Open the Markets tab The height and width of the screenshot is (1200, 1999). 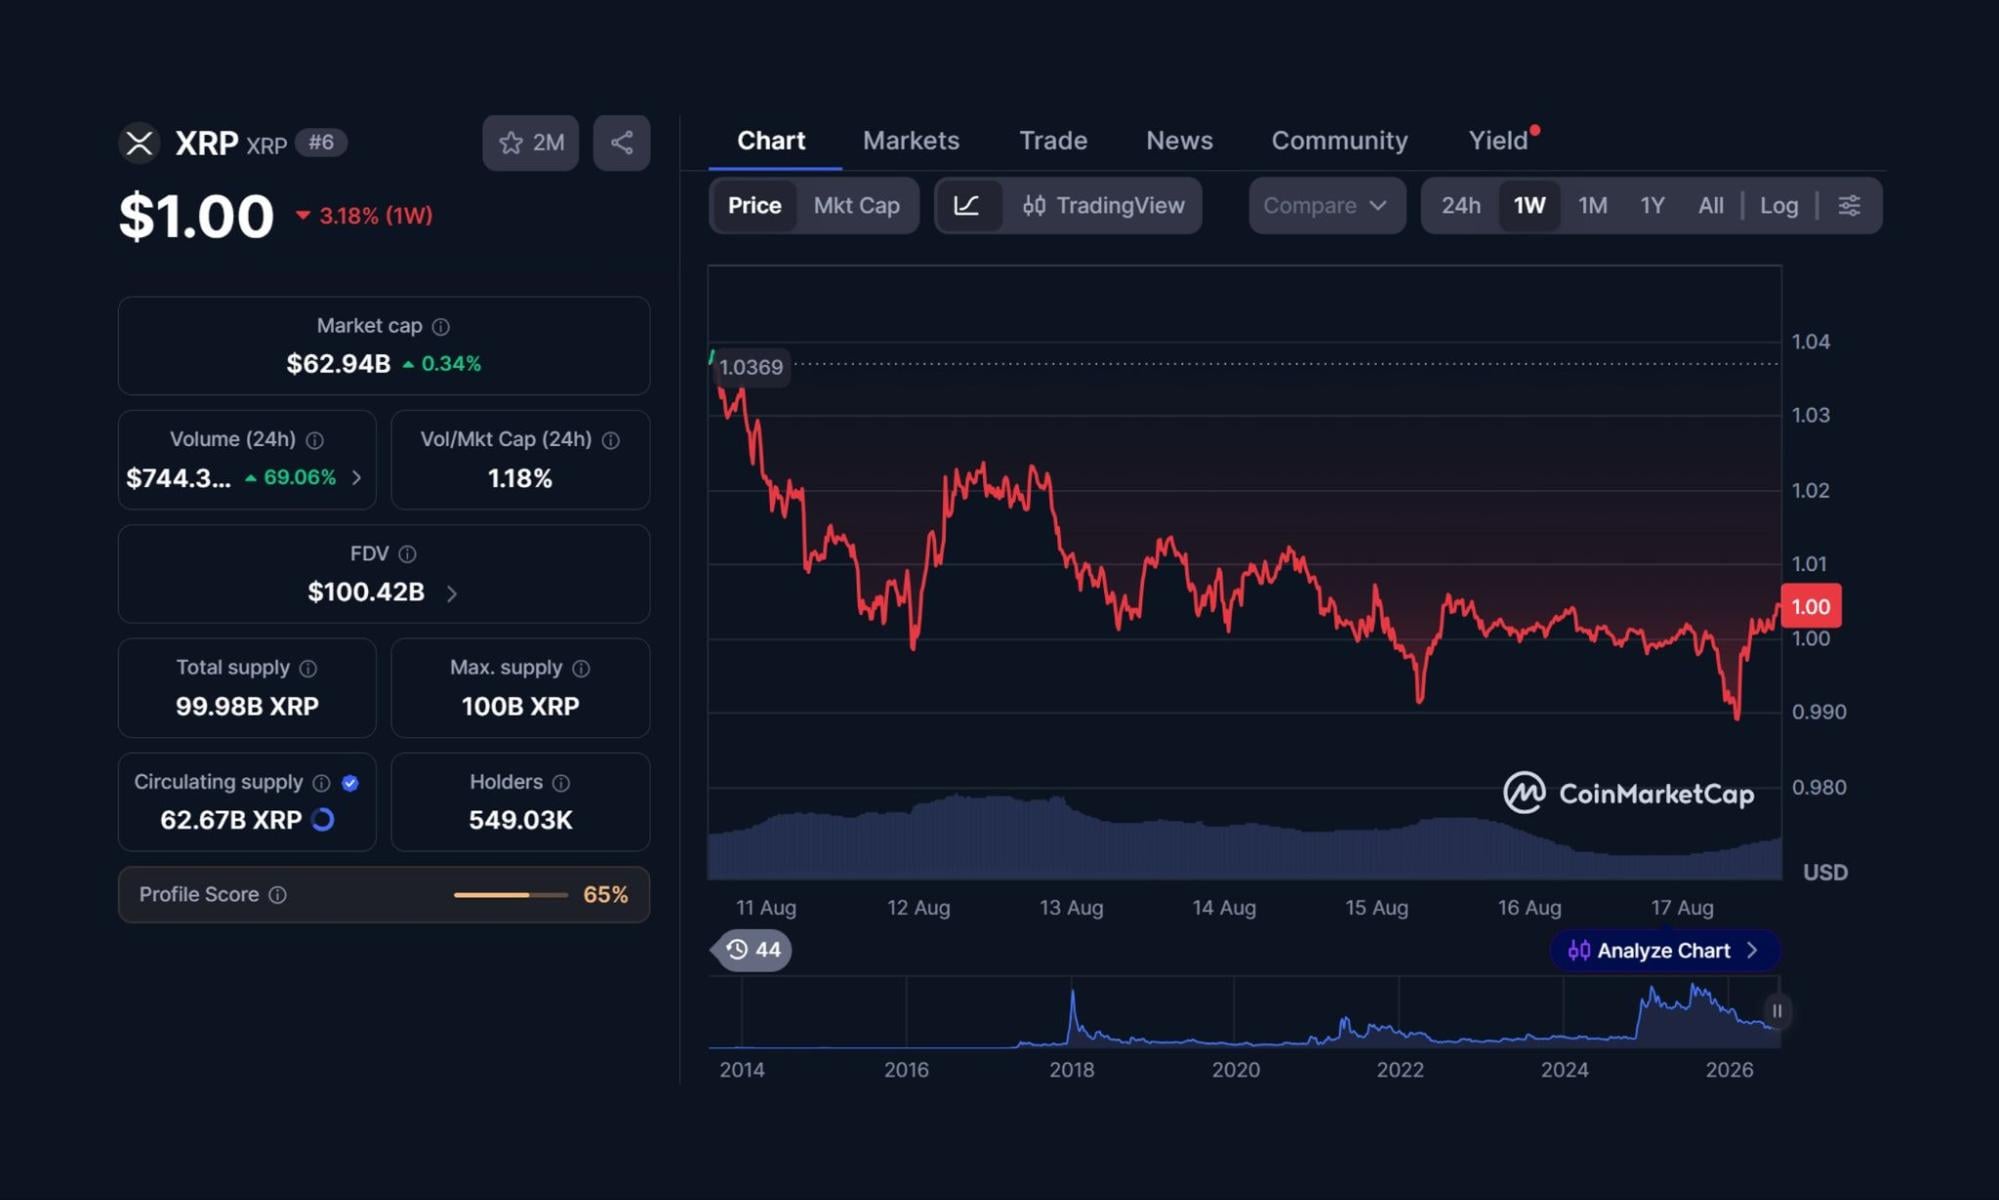point(911,141)
